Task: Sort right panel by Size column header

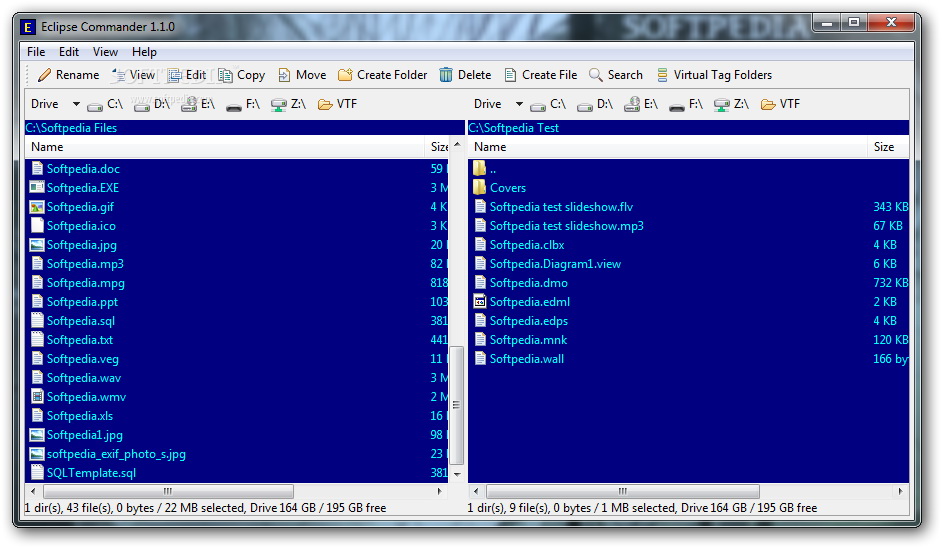Action: click(884, 147)
